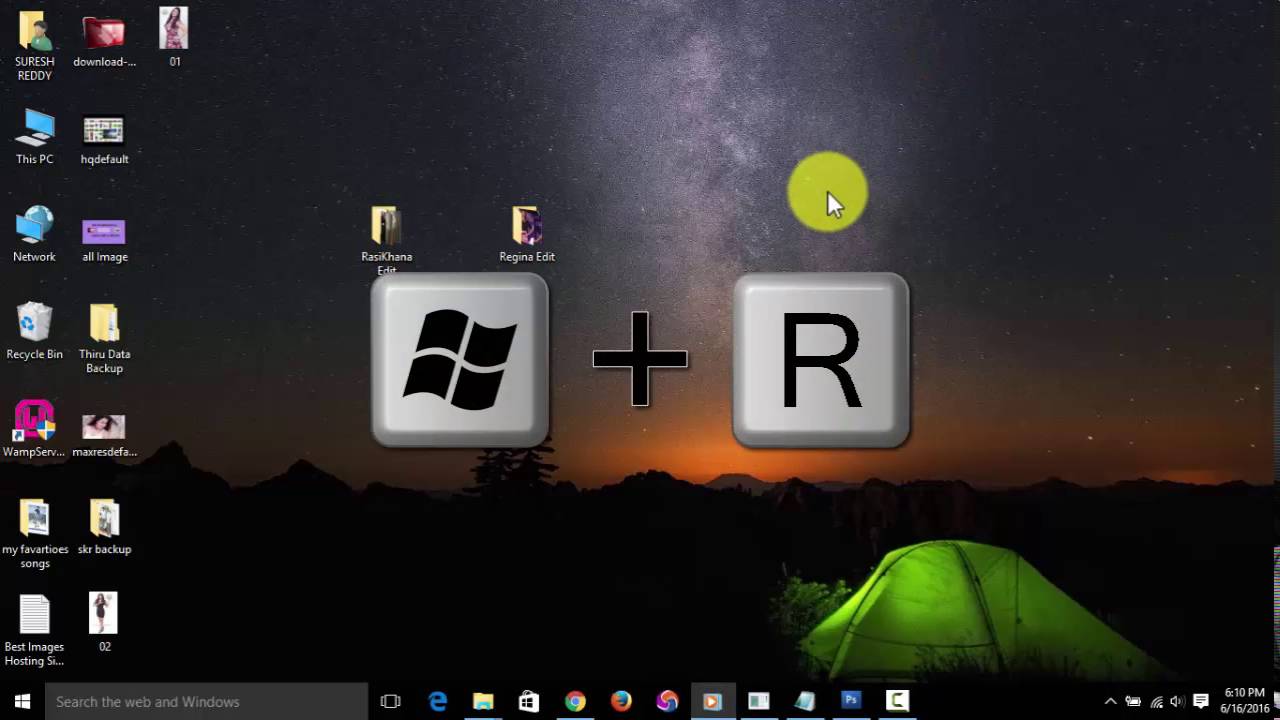Select the all Image file

pyautogui.click(x=104, y=240)
